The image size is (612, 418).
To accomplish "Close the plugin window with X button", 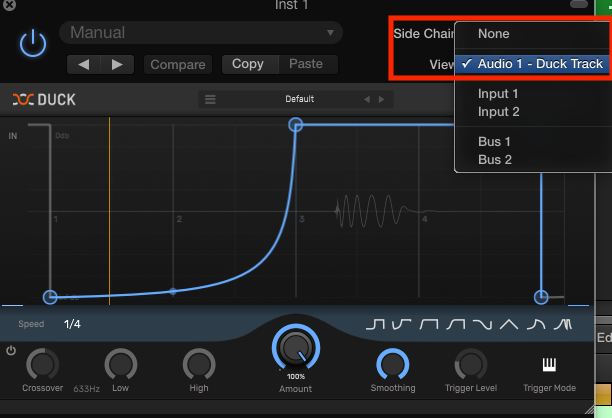I will pos(9,5).
